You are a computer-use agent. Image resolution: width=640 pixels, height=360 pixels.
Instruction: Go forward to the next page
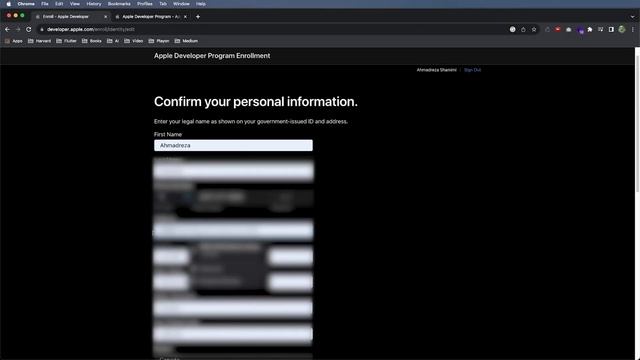click(x=18, y=29)
